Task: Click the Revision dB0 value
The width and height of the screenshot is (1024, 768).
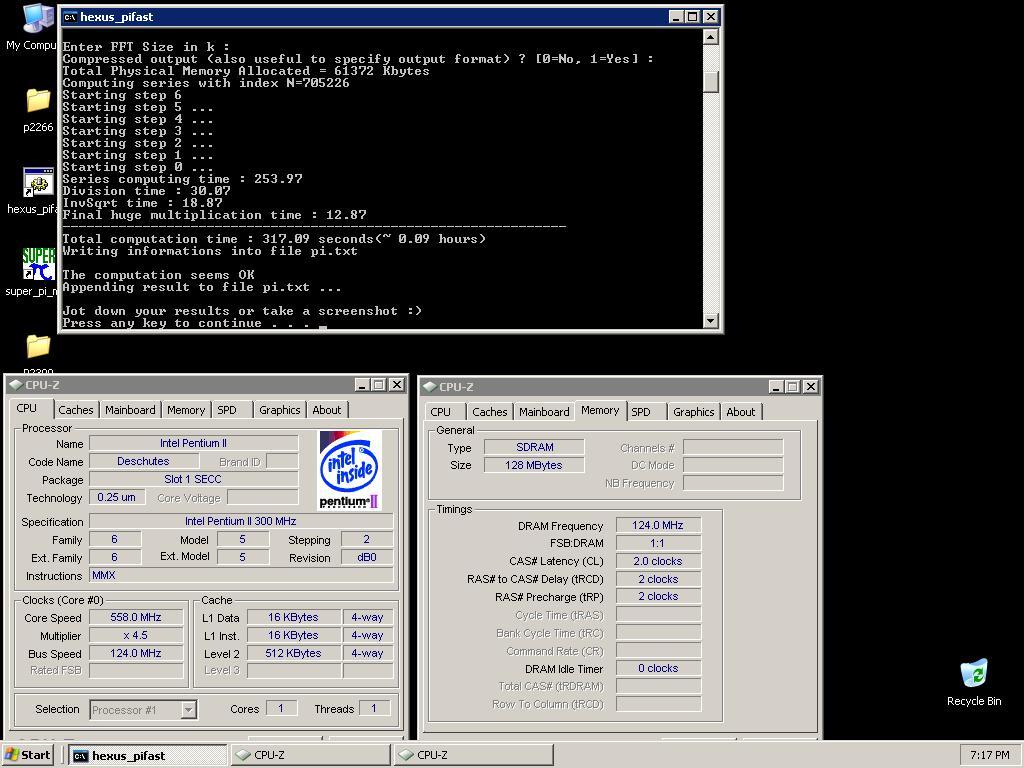Action: (367, 558)
